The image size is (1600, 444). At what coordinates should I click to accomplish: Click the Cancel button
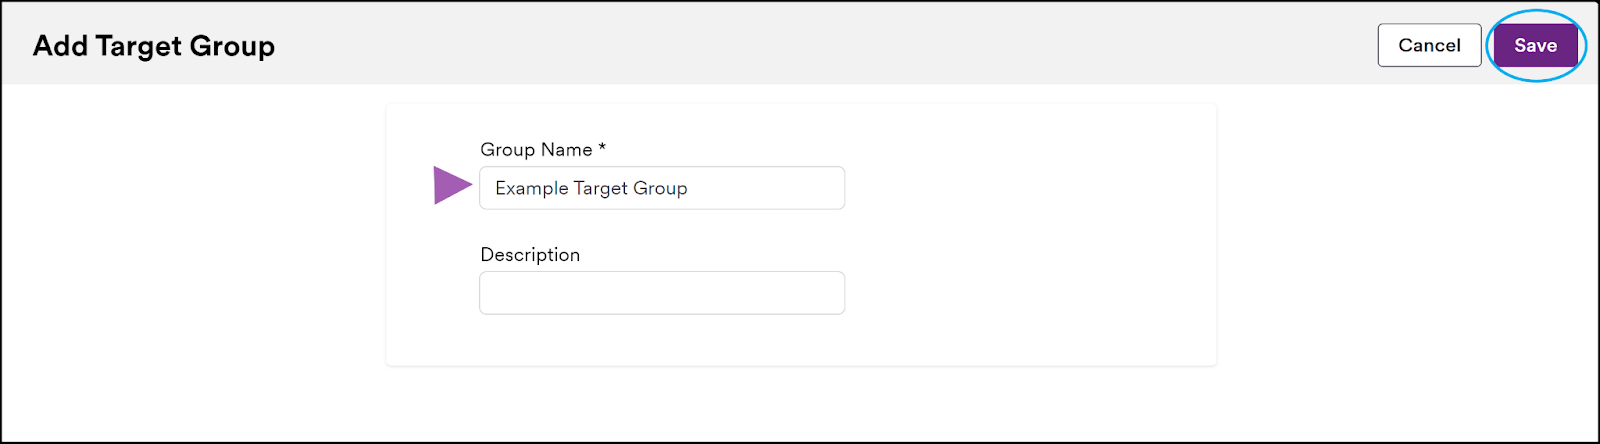[x=1429, y=45]
